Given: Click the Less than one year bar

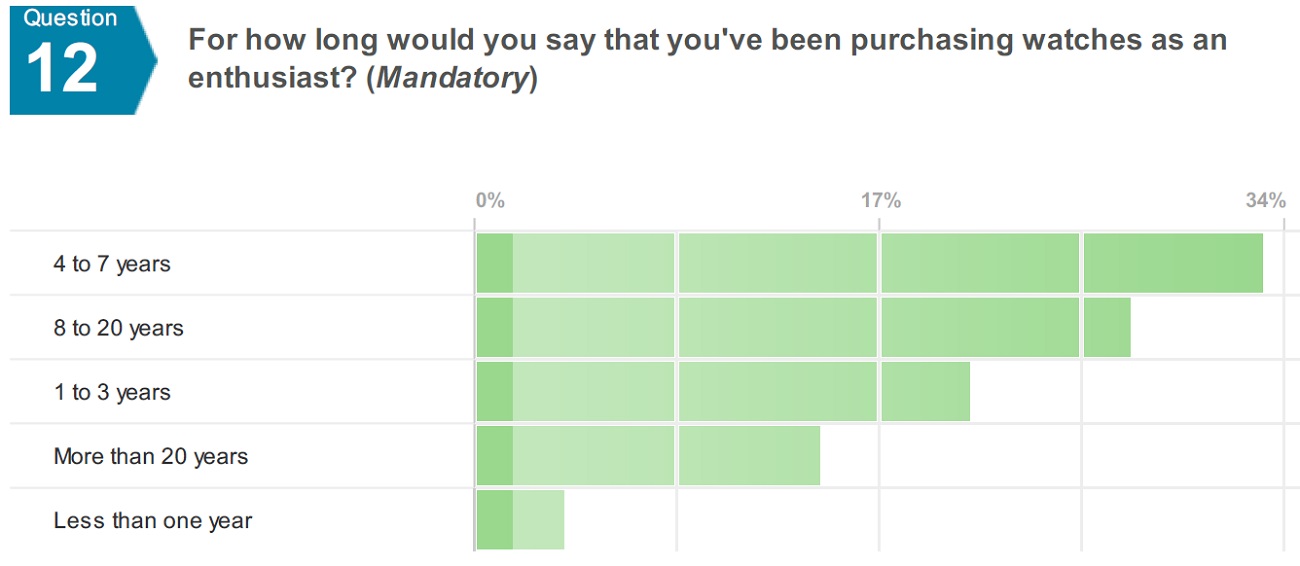Looking at the screenshot, I should [520, 520].
